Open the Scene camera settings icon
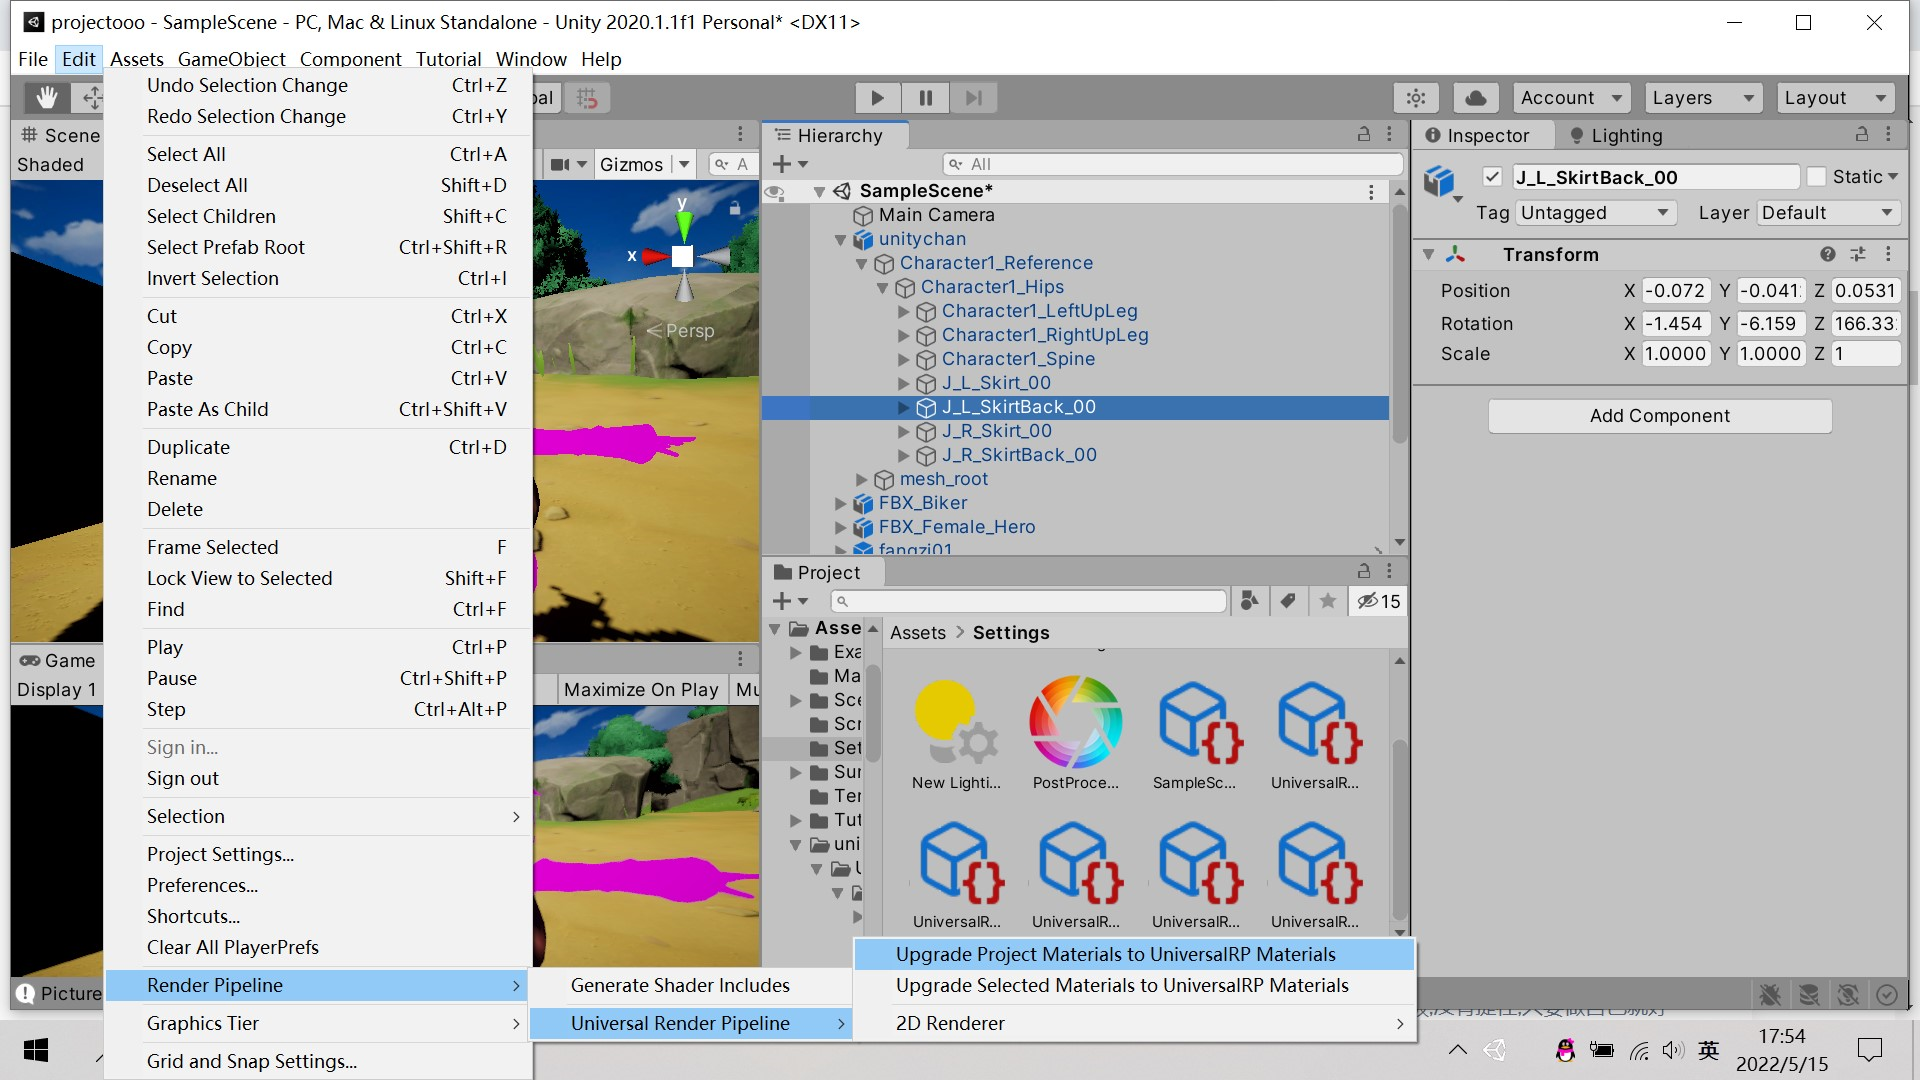The image size is (1920, 1080). (x=561, y=164)
